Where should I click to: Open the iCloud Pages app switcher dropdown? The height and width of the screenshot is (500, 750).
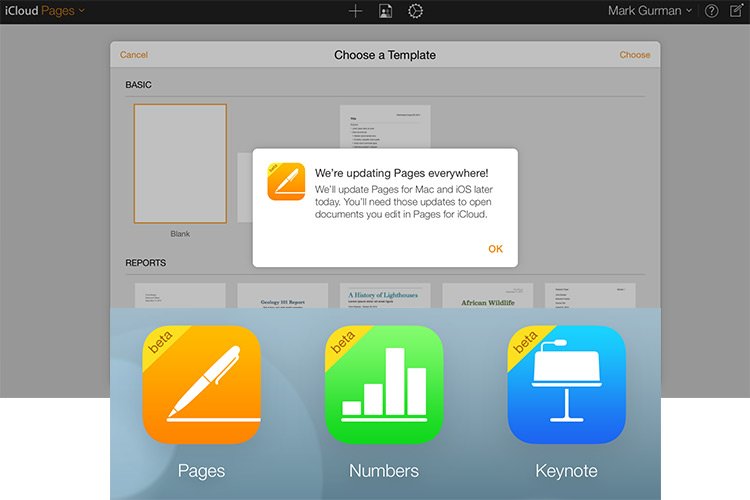click(x=44, y=11)
